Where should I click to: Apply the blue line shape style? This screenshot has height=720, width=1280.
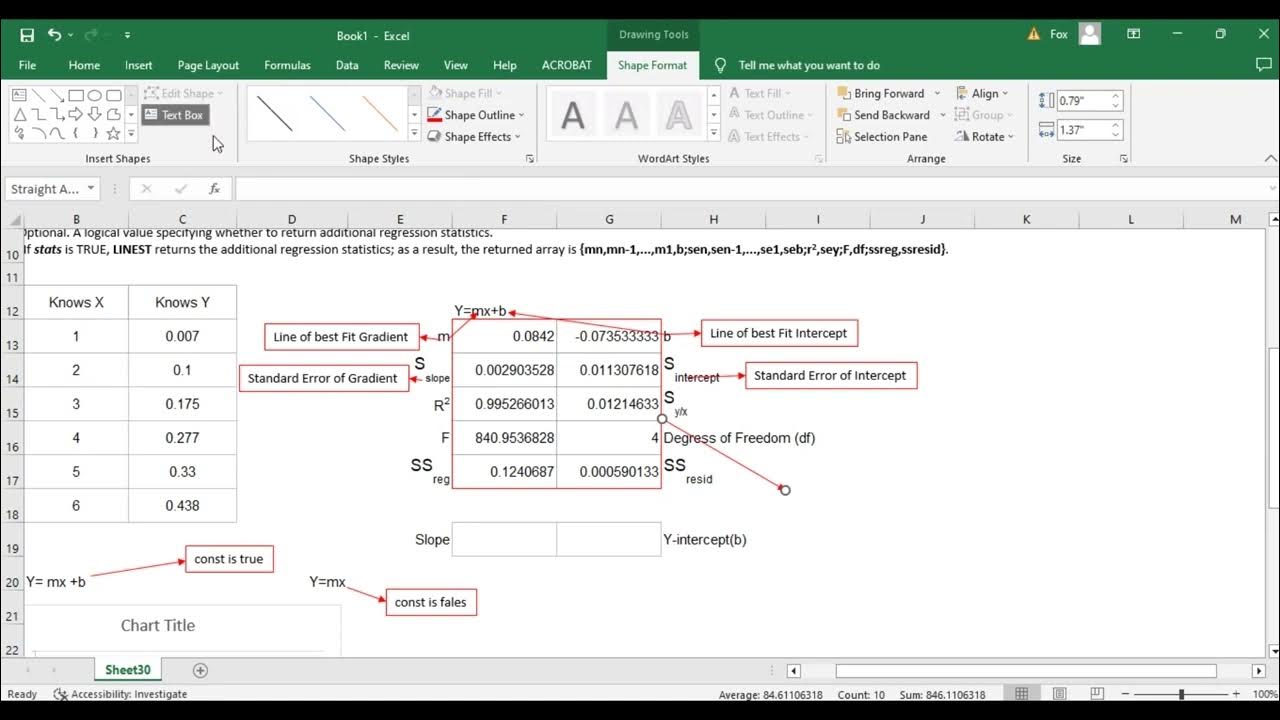(327, 114)
